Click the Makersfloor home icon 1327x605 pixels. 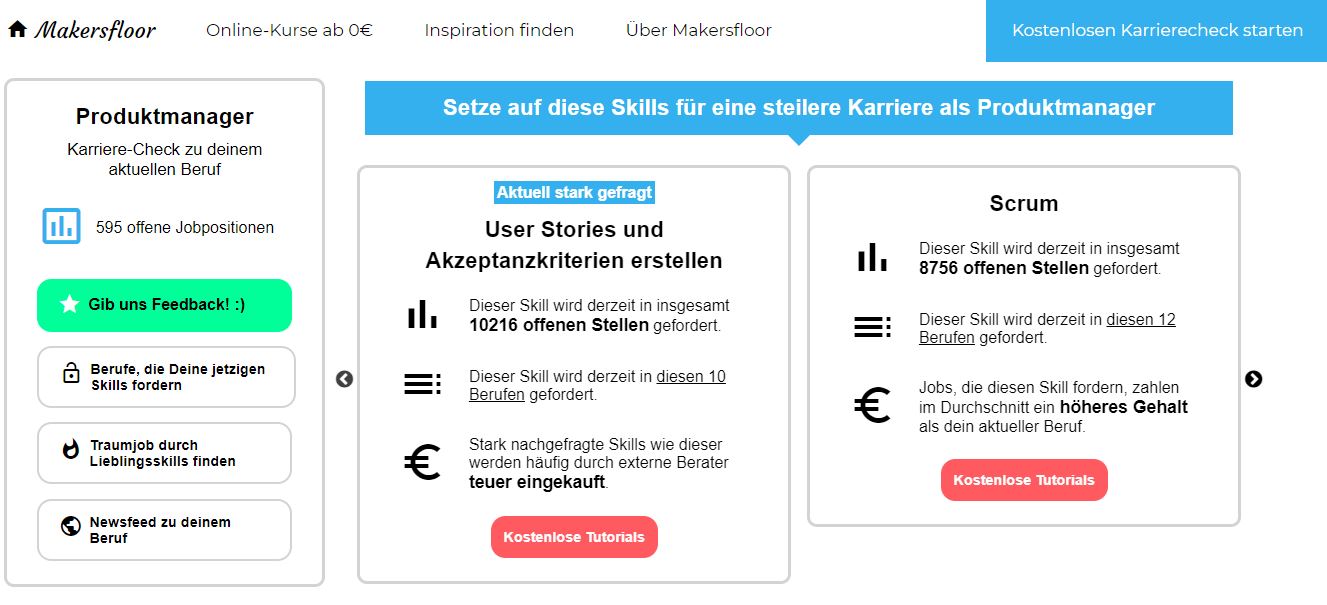(x=17, y=29)
